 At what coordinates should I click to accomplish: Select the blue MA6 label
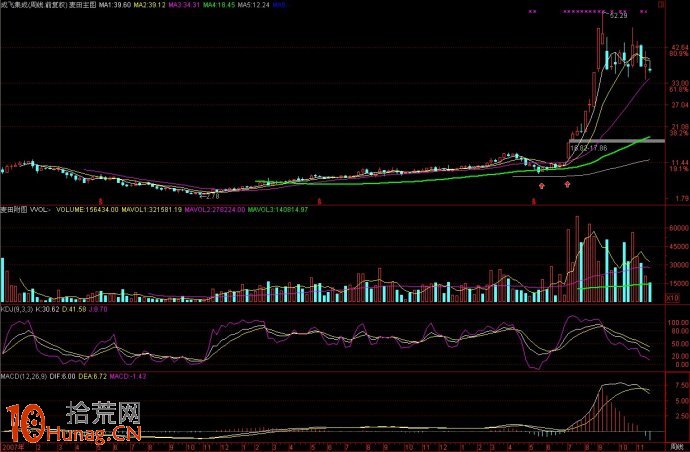coord(279,5)
